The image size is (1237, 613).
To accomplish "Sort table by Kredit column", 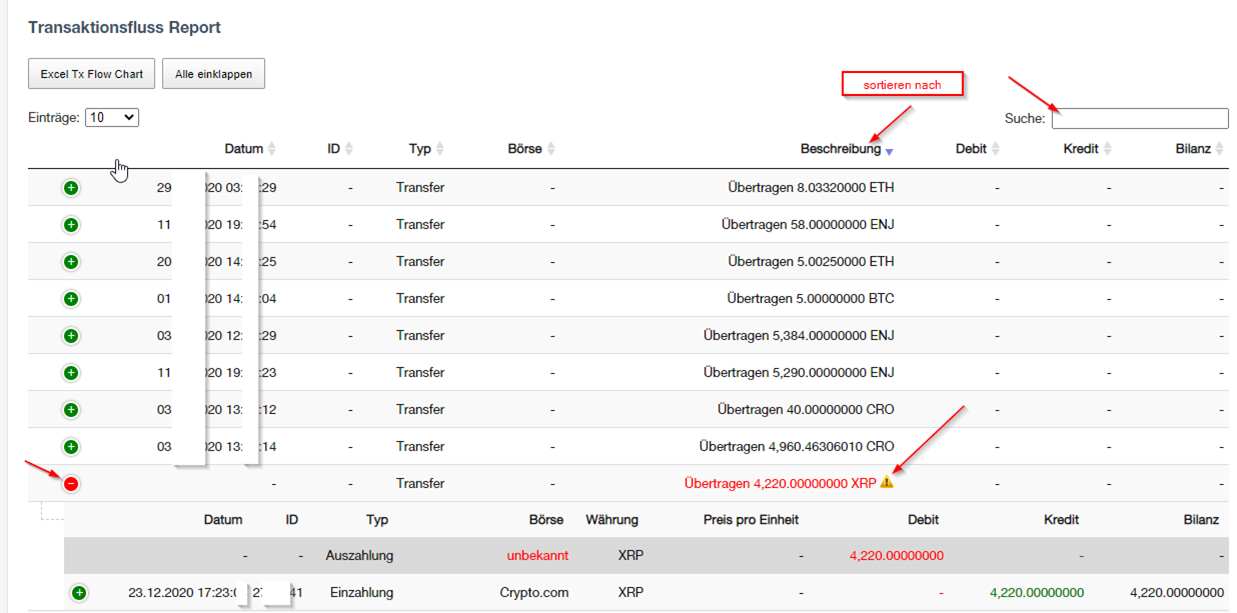I will coord(1088,149).
